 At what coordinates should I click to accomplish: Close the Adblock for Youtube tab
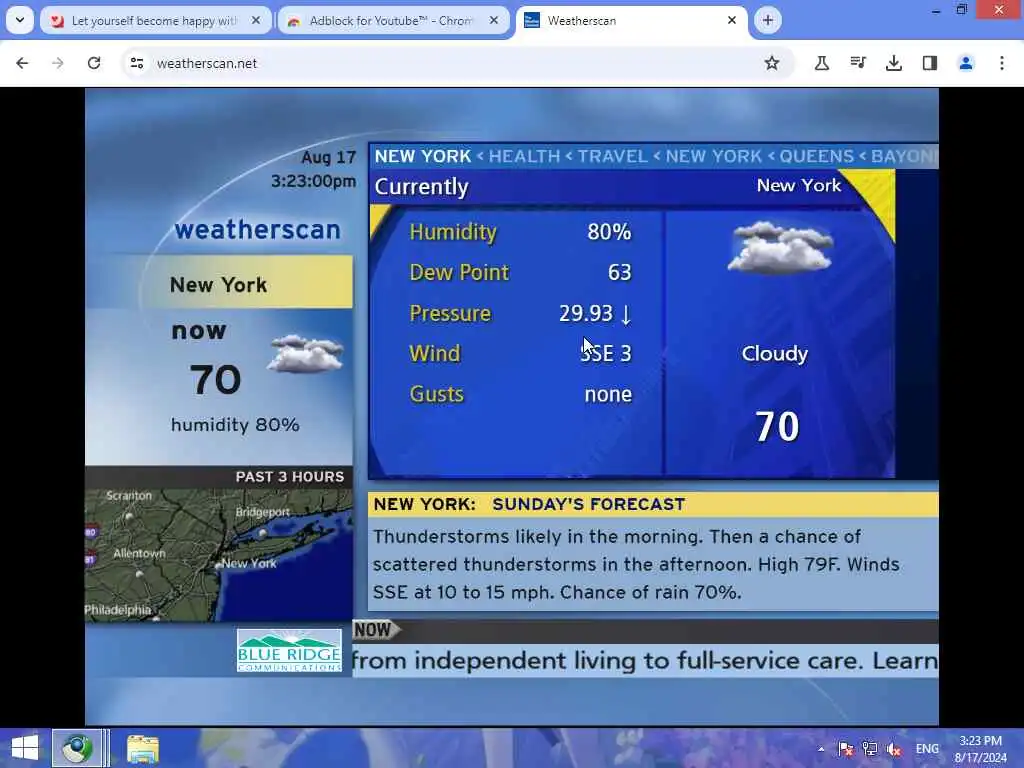tap(494, 20)
